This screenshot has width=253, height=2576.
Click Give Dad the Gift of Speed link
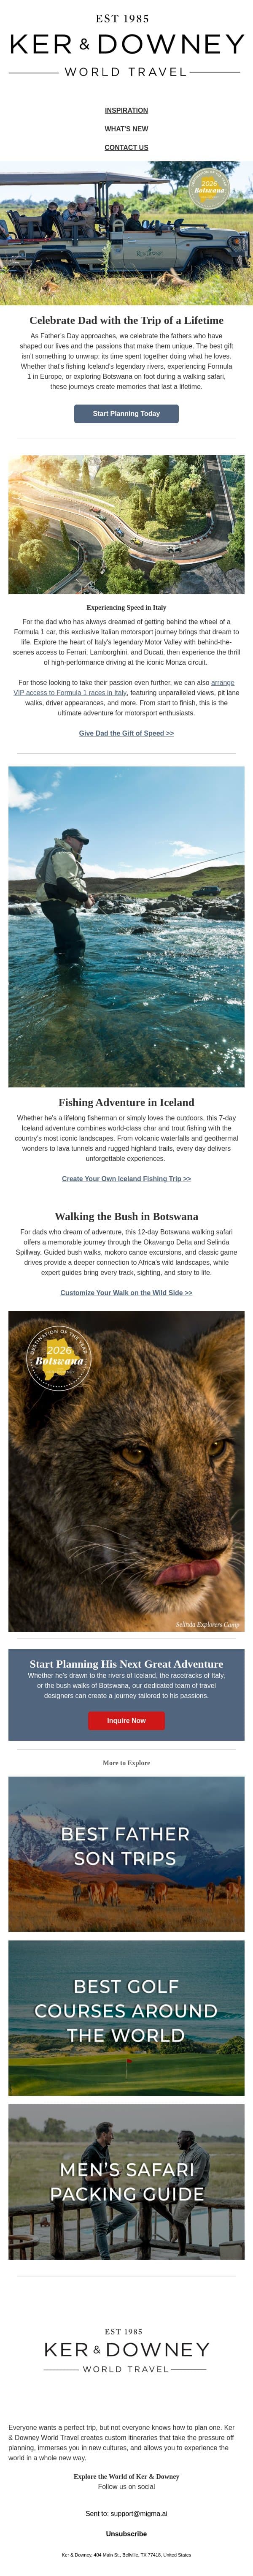click(x=126, y=733)
